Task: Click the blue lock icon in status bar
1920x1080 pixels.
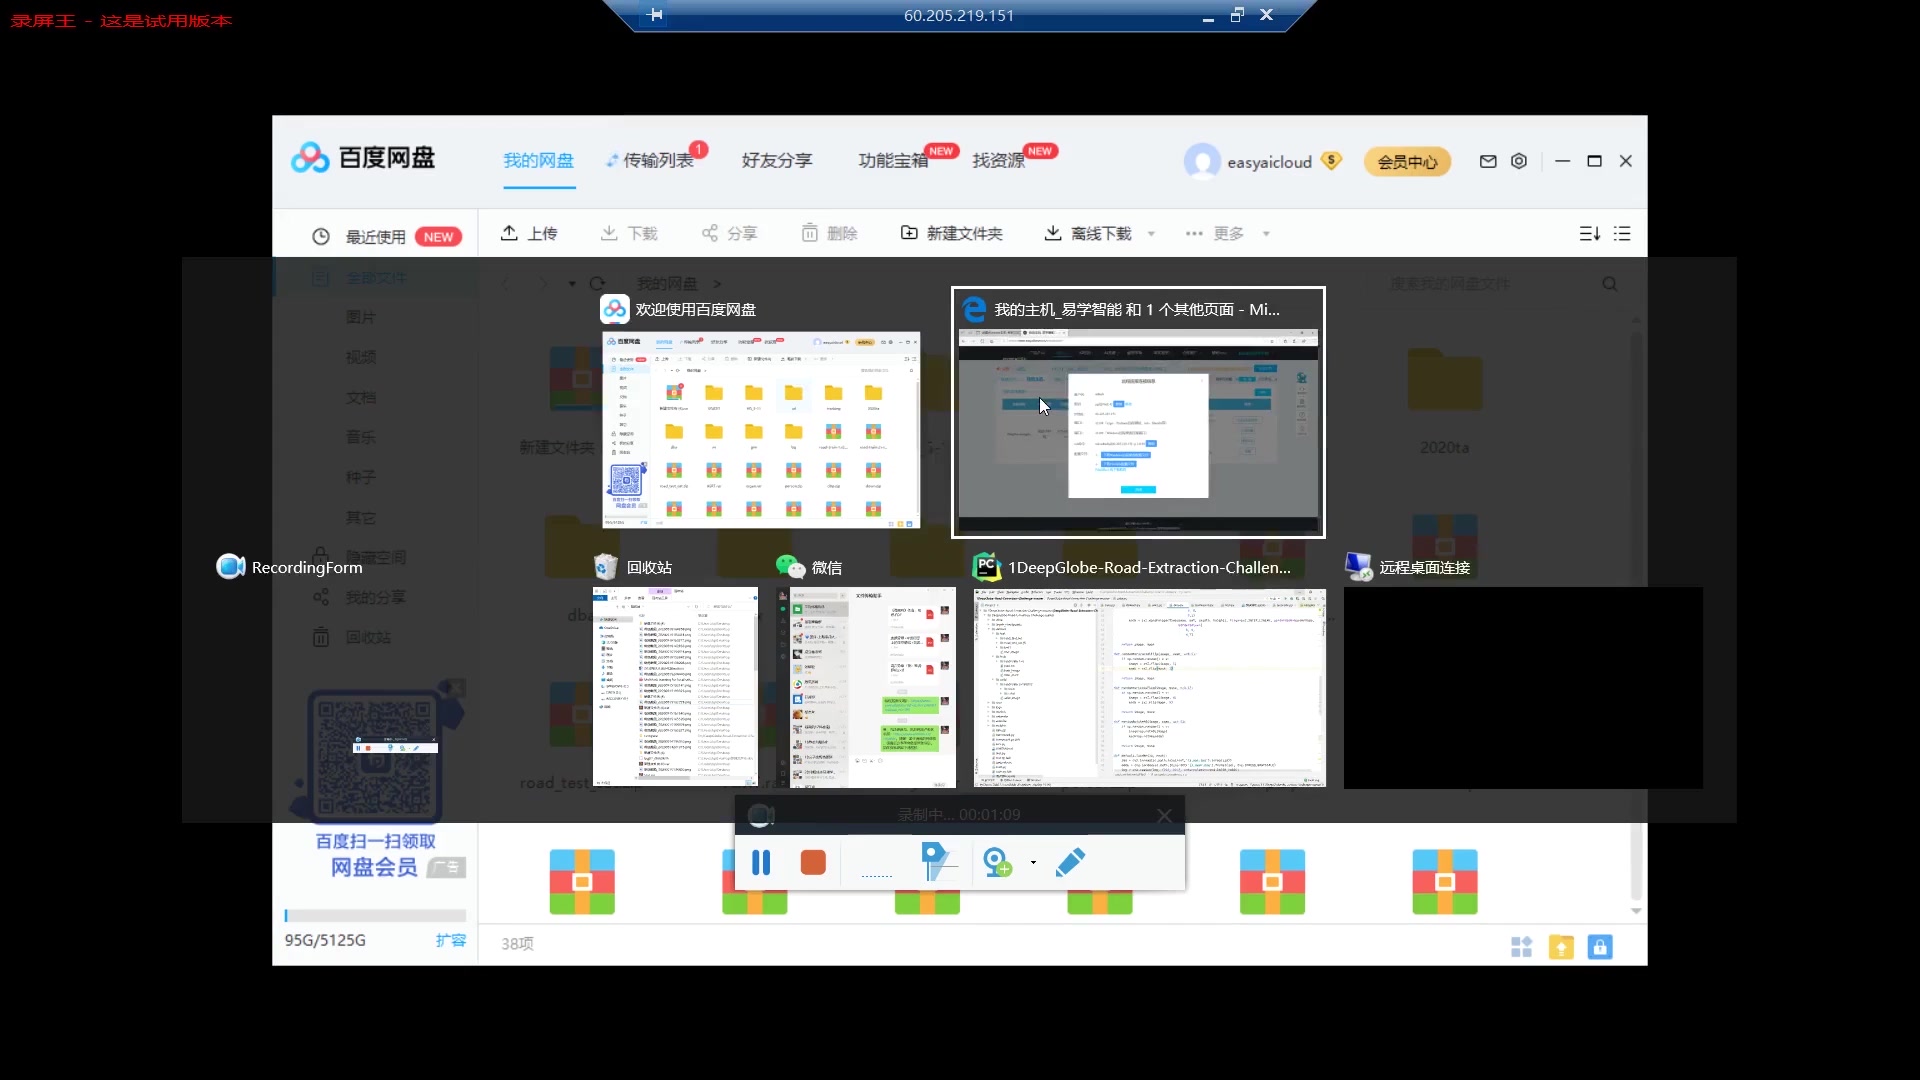Action: pyautogui.click(x=1600, y=947)
